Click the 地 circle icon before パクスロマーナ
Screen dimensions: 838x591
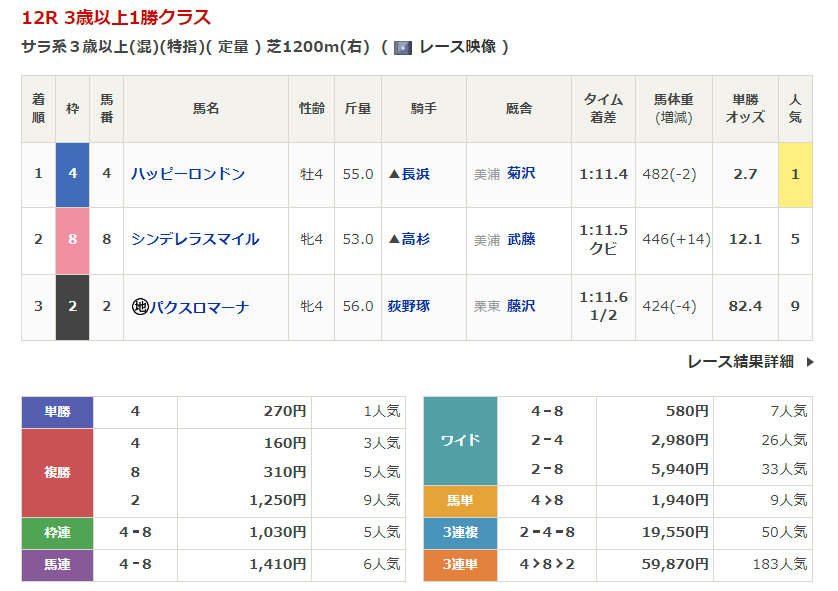point(140,307)
